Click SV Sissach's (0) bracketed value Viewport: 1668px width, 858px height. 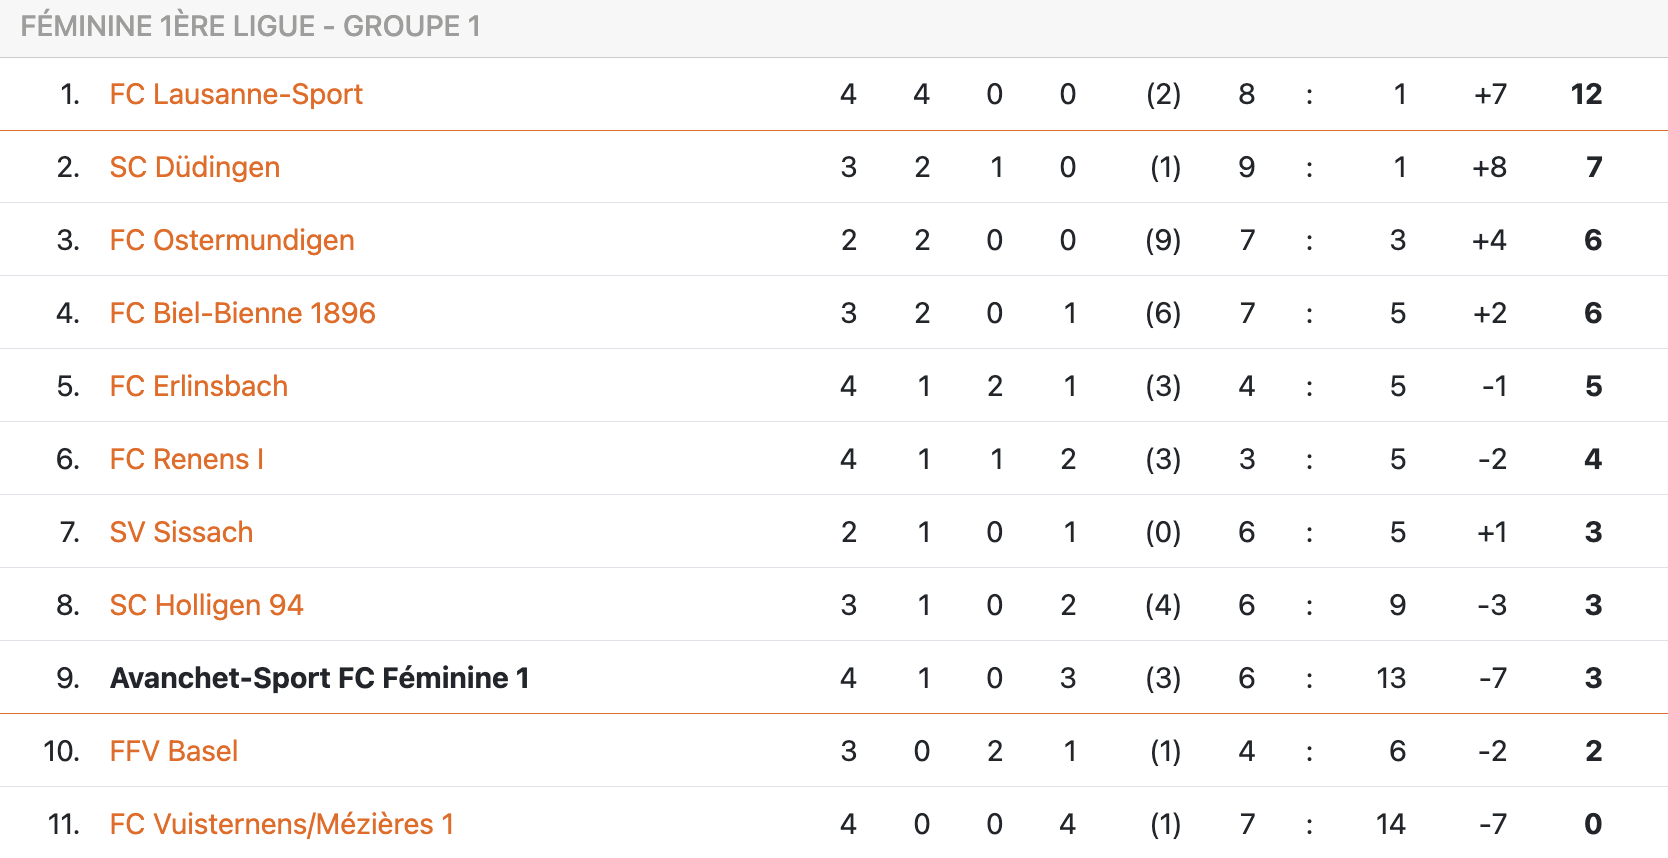(1163, 532)
